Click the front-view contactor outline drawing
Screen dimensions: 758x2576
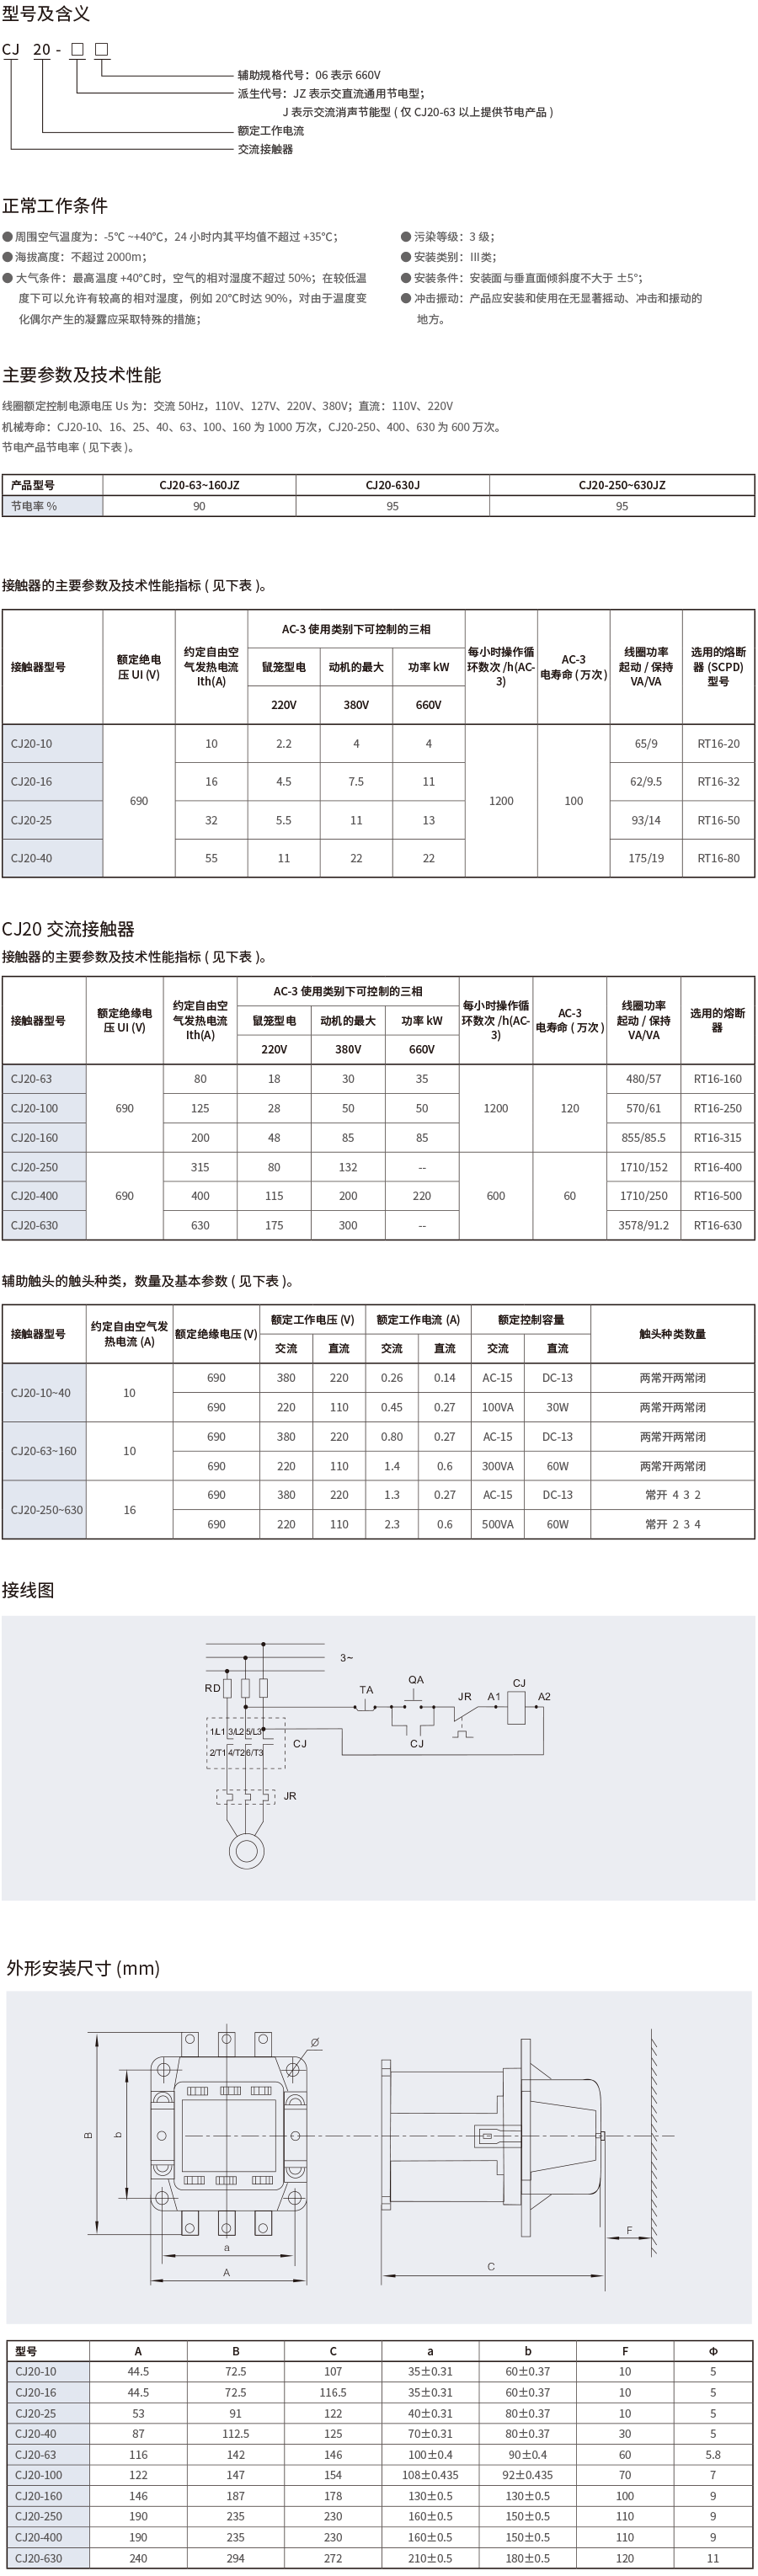coord(227,2136)
